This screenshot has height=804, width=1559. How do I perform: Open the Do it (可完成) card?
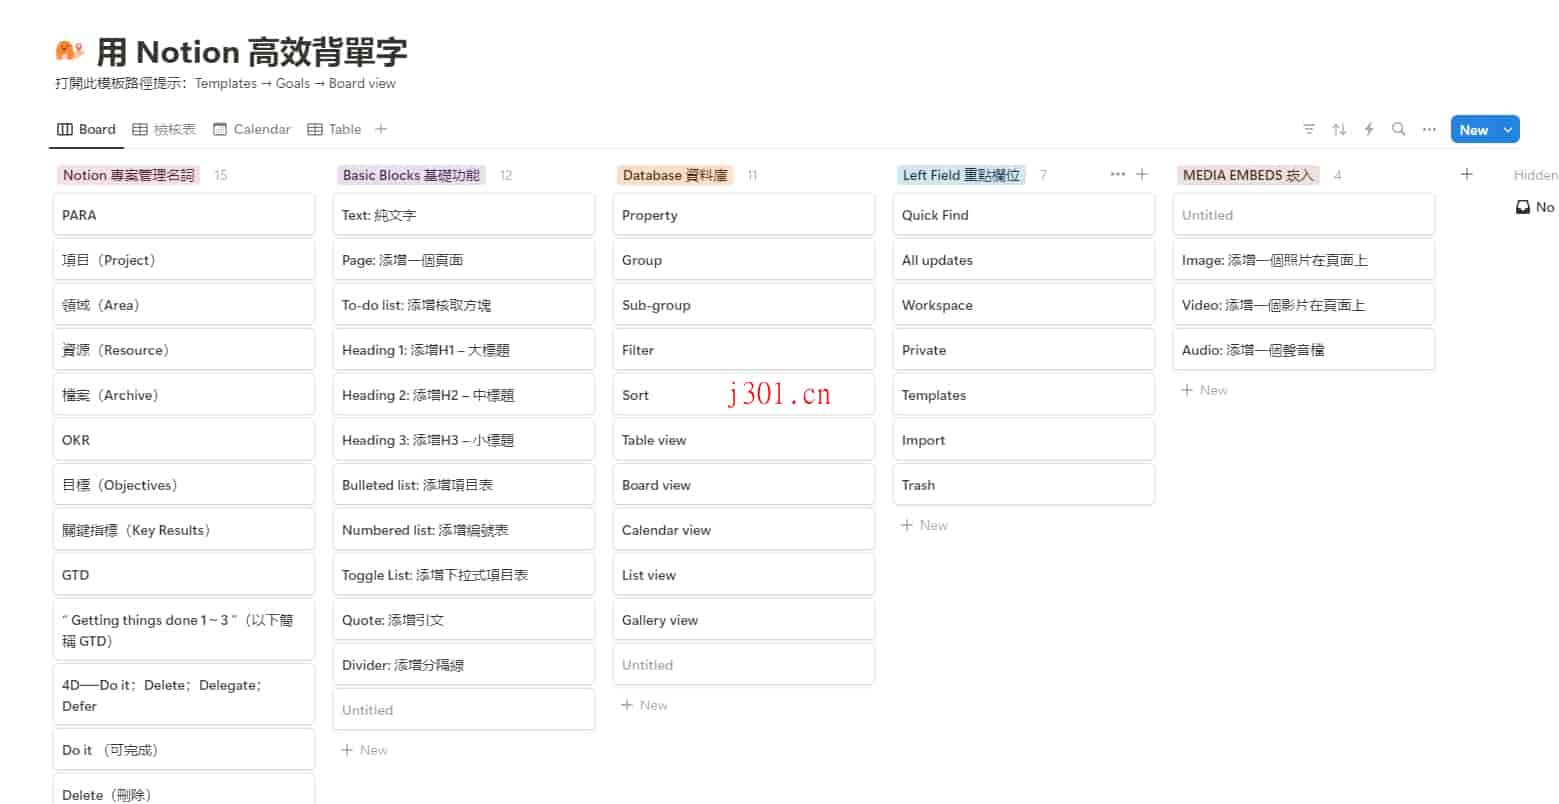point(184,750)
